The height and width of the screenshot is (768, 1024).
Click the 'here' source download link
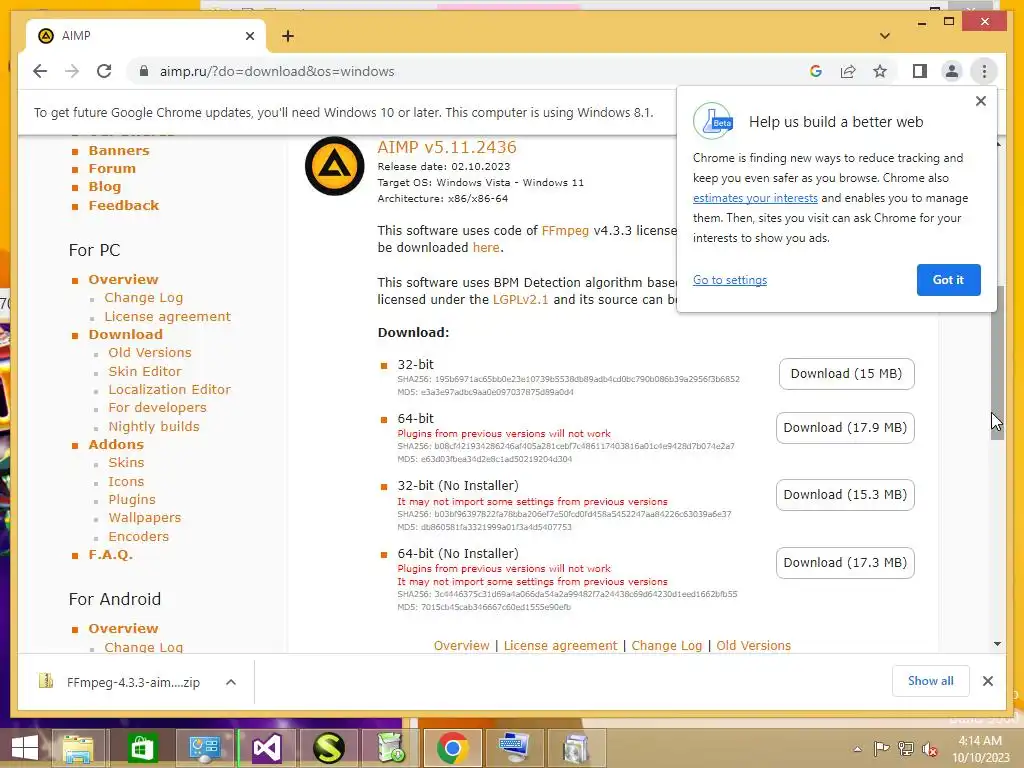486,248
